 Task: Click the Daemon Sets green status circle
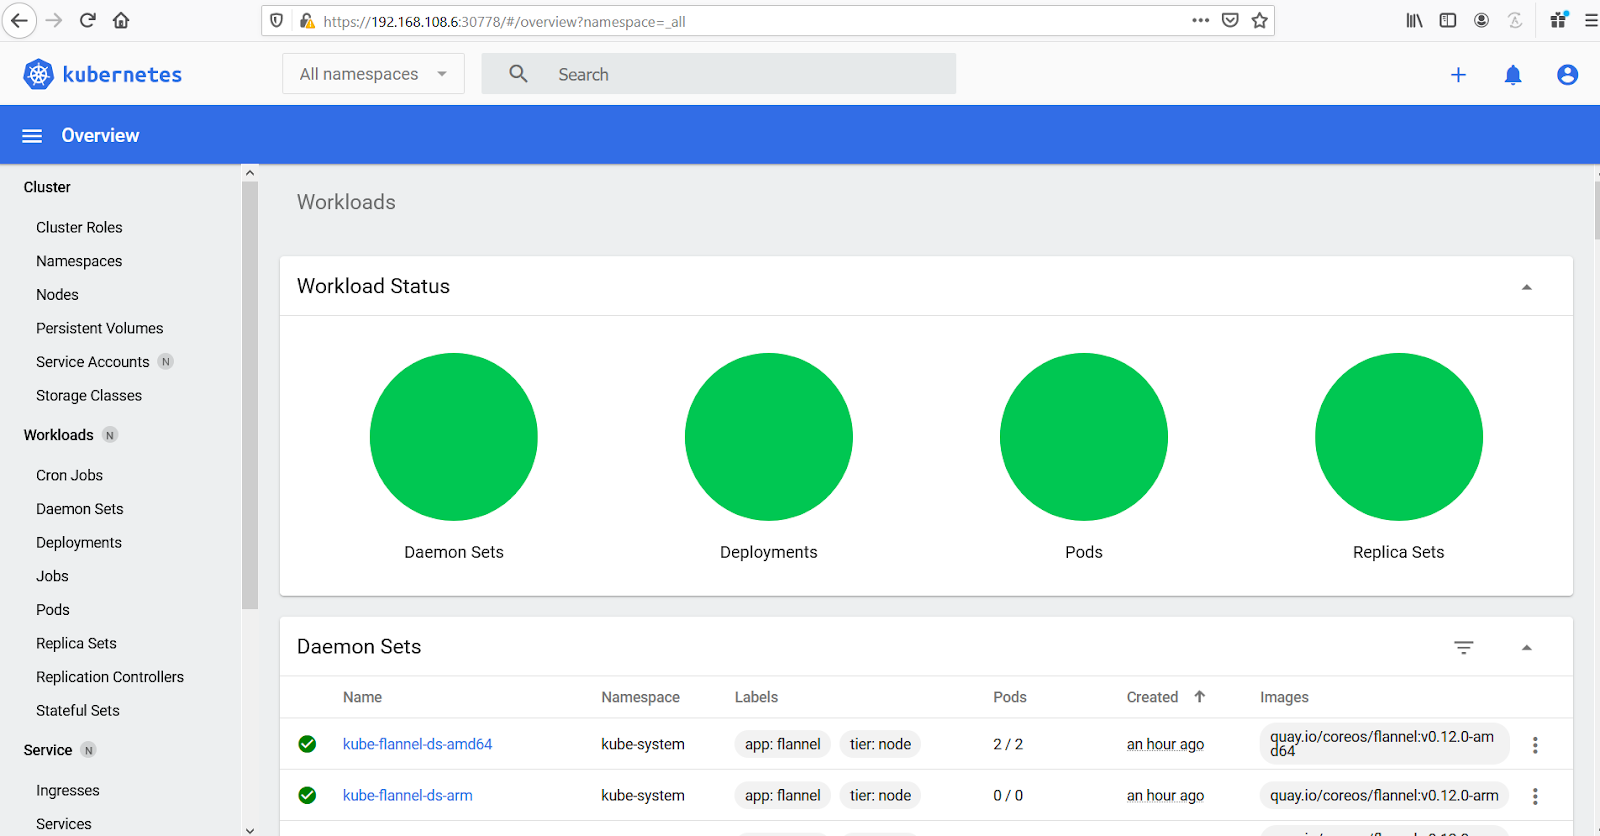coord(454,437)
